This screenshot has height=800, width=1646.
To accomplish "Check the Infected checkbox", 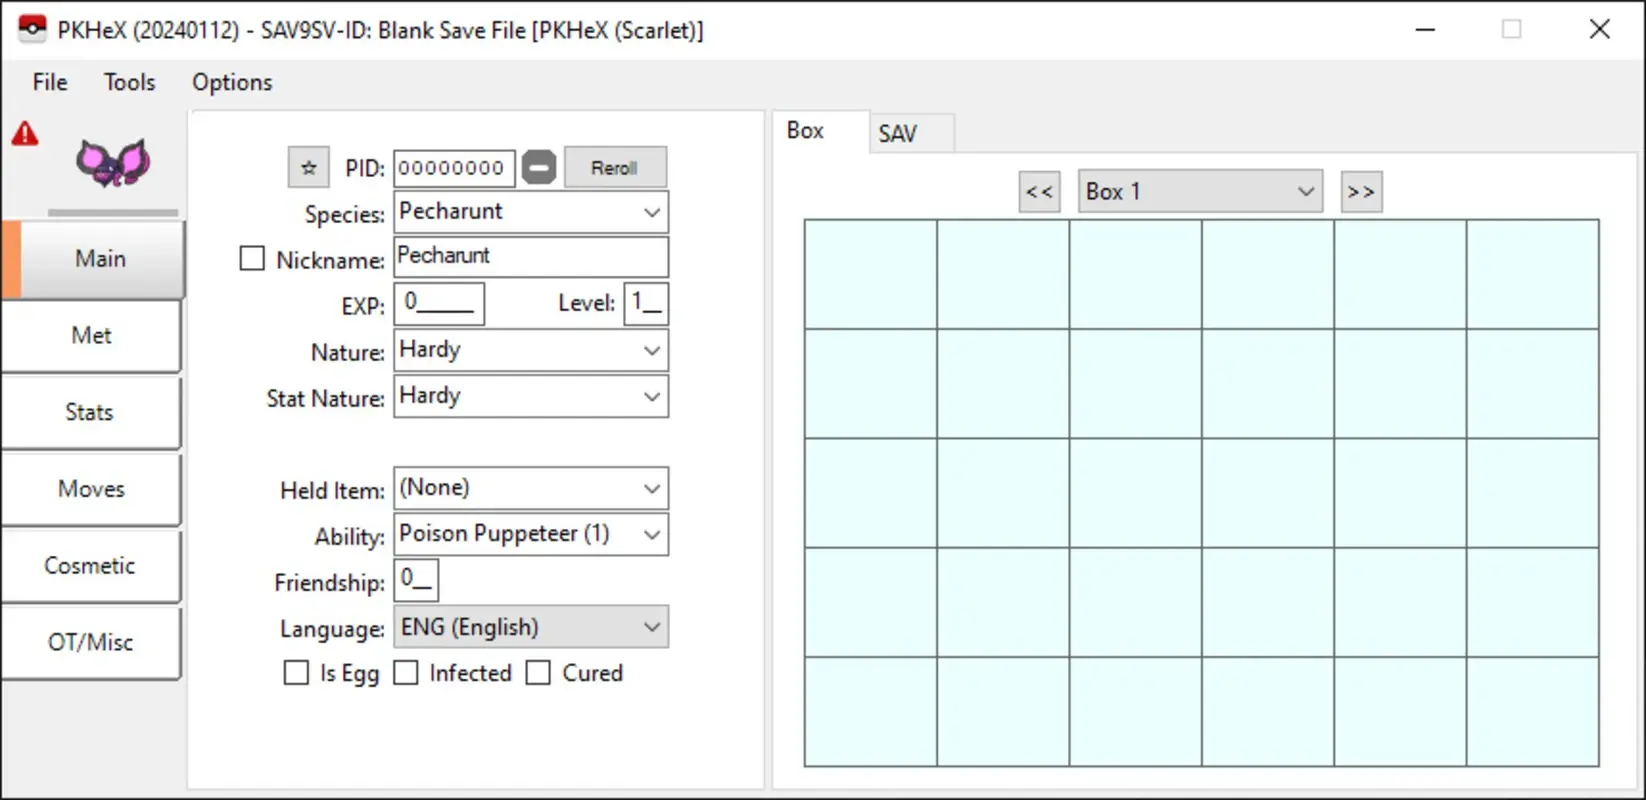I will pos(405,673).
